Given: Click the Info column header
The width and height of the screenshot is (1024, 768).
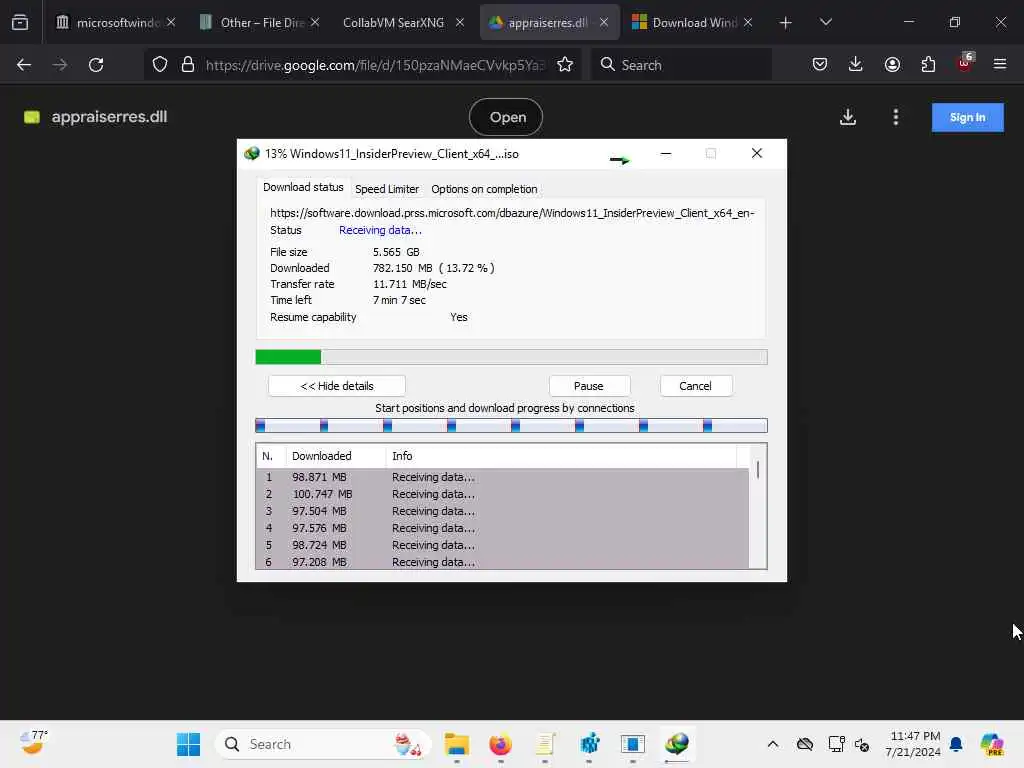Looking at the screenshot, I should (x=561, y=456).
